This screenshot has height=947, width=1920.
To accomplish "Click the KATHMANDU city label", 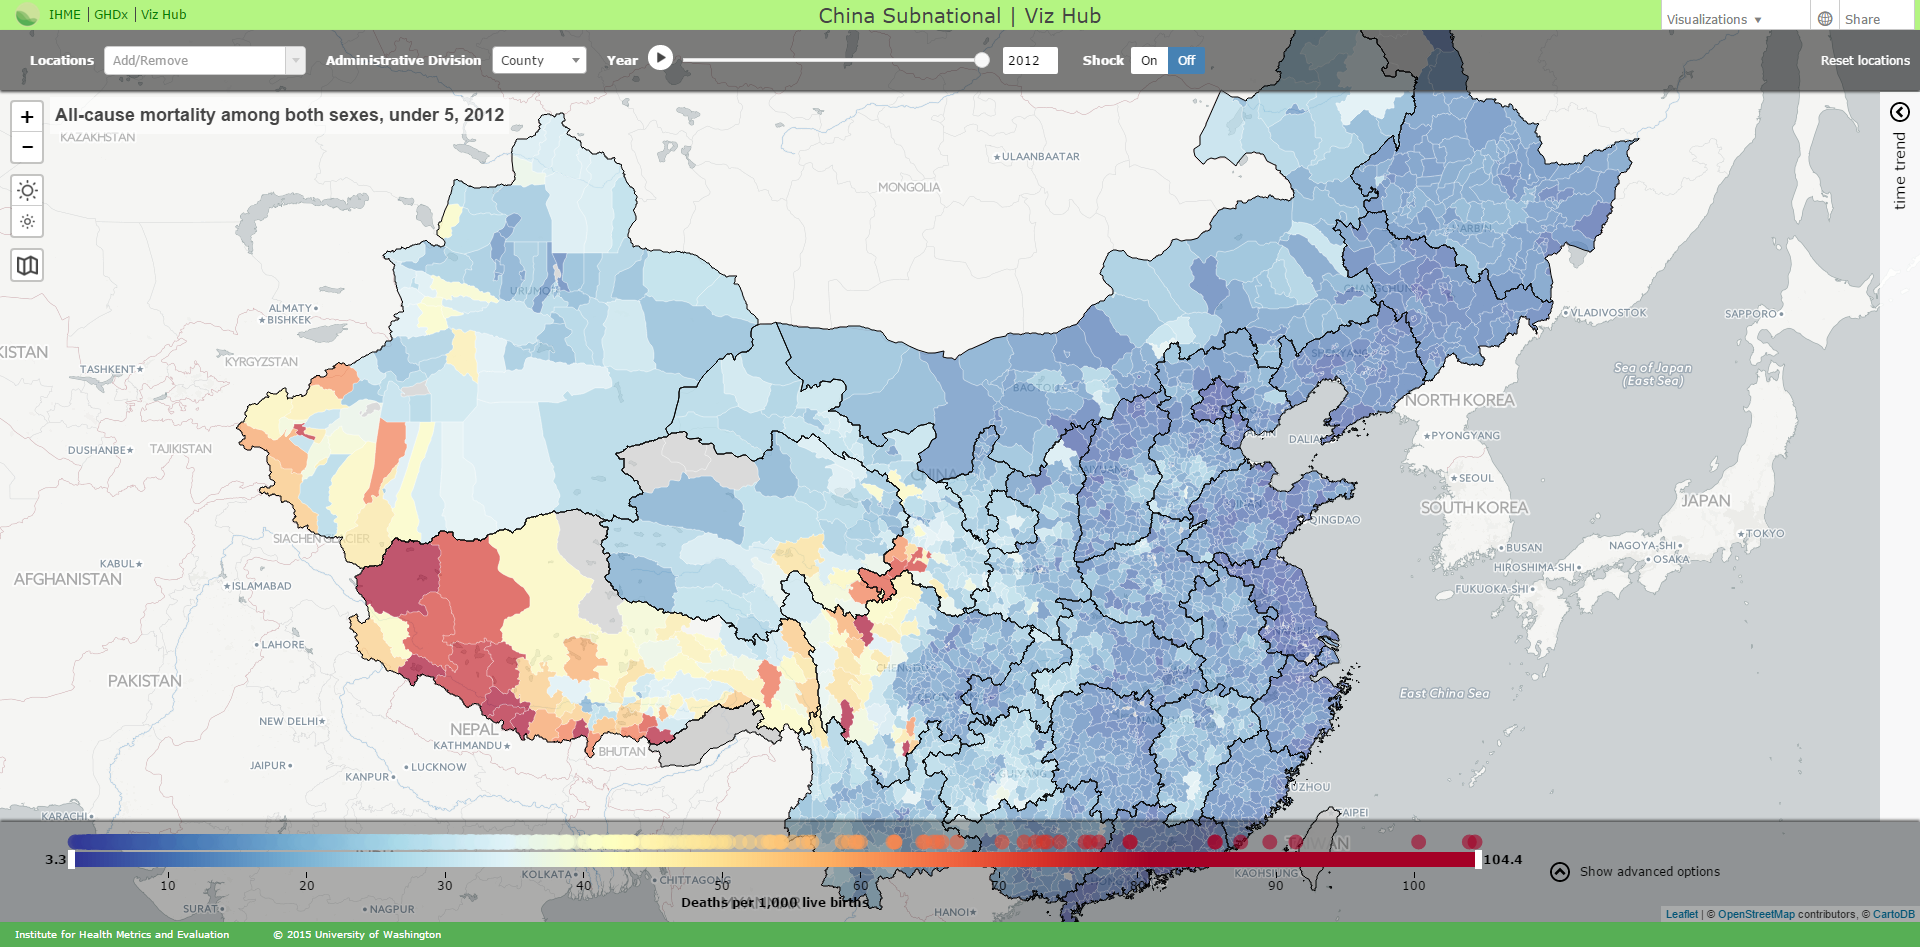I will click(x=472, y=746).
